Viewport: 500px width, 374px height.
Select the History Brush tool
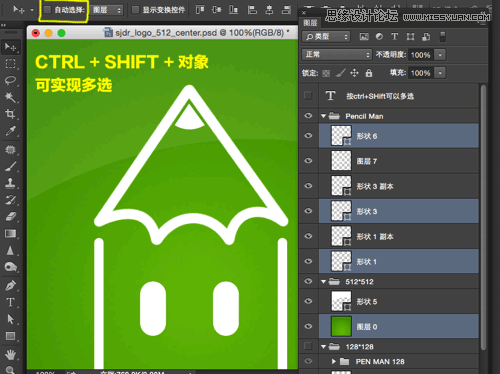pos(10,200)
